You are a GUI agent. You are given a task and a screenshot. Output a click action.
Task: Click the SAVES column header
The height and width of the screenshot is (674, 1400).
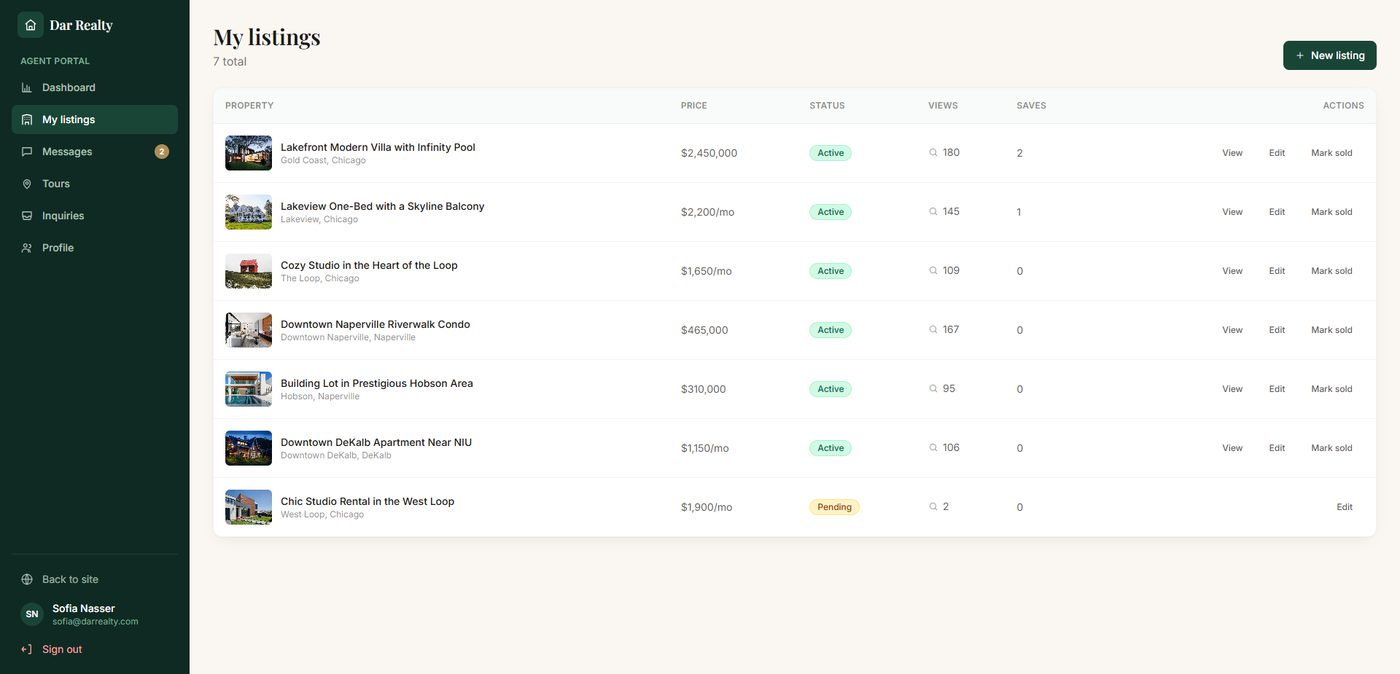coord(1031,106)
